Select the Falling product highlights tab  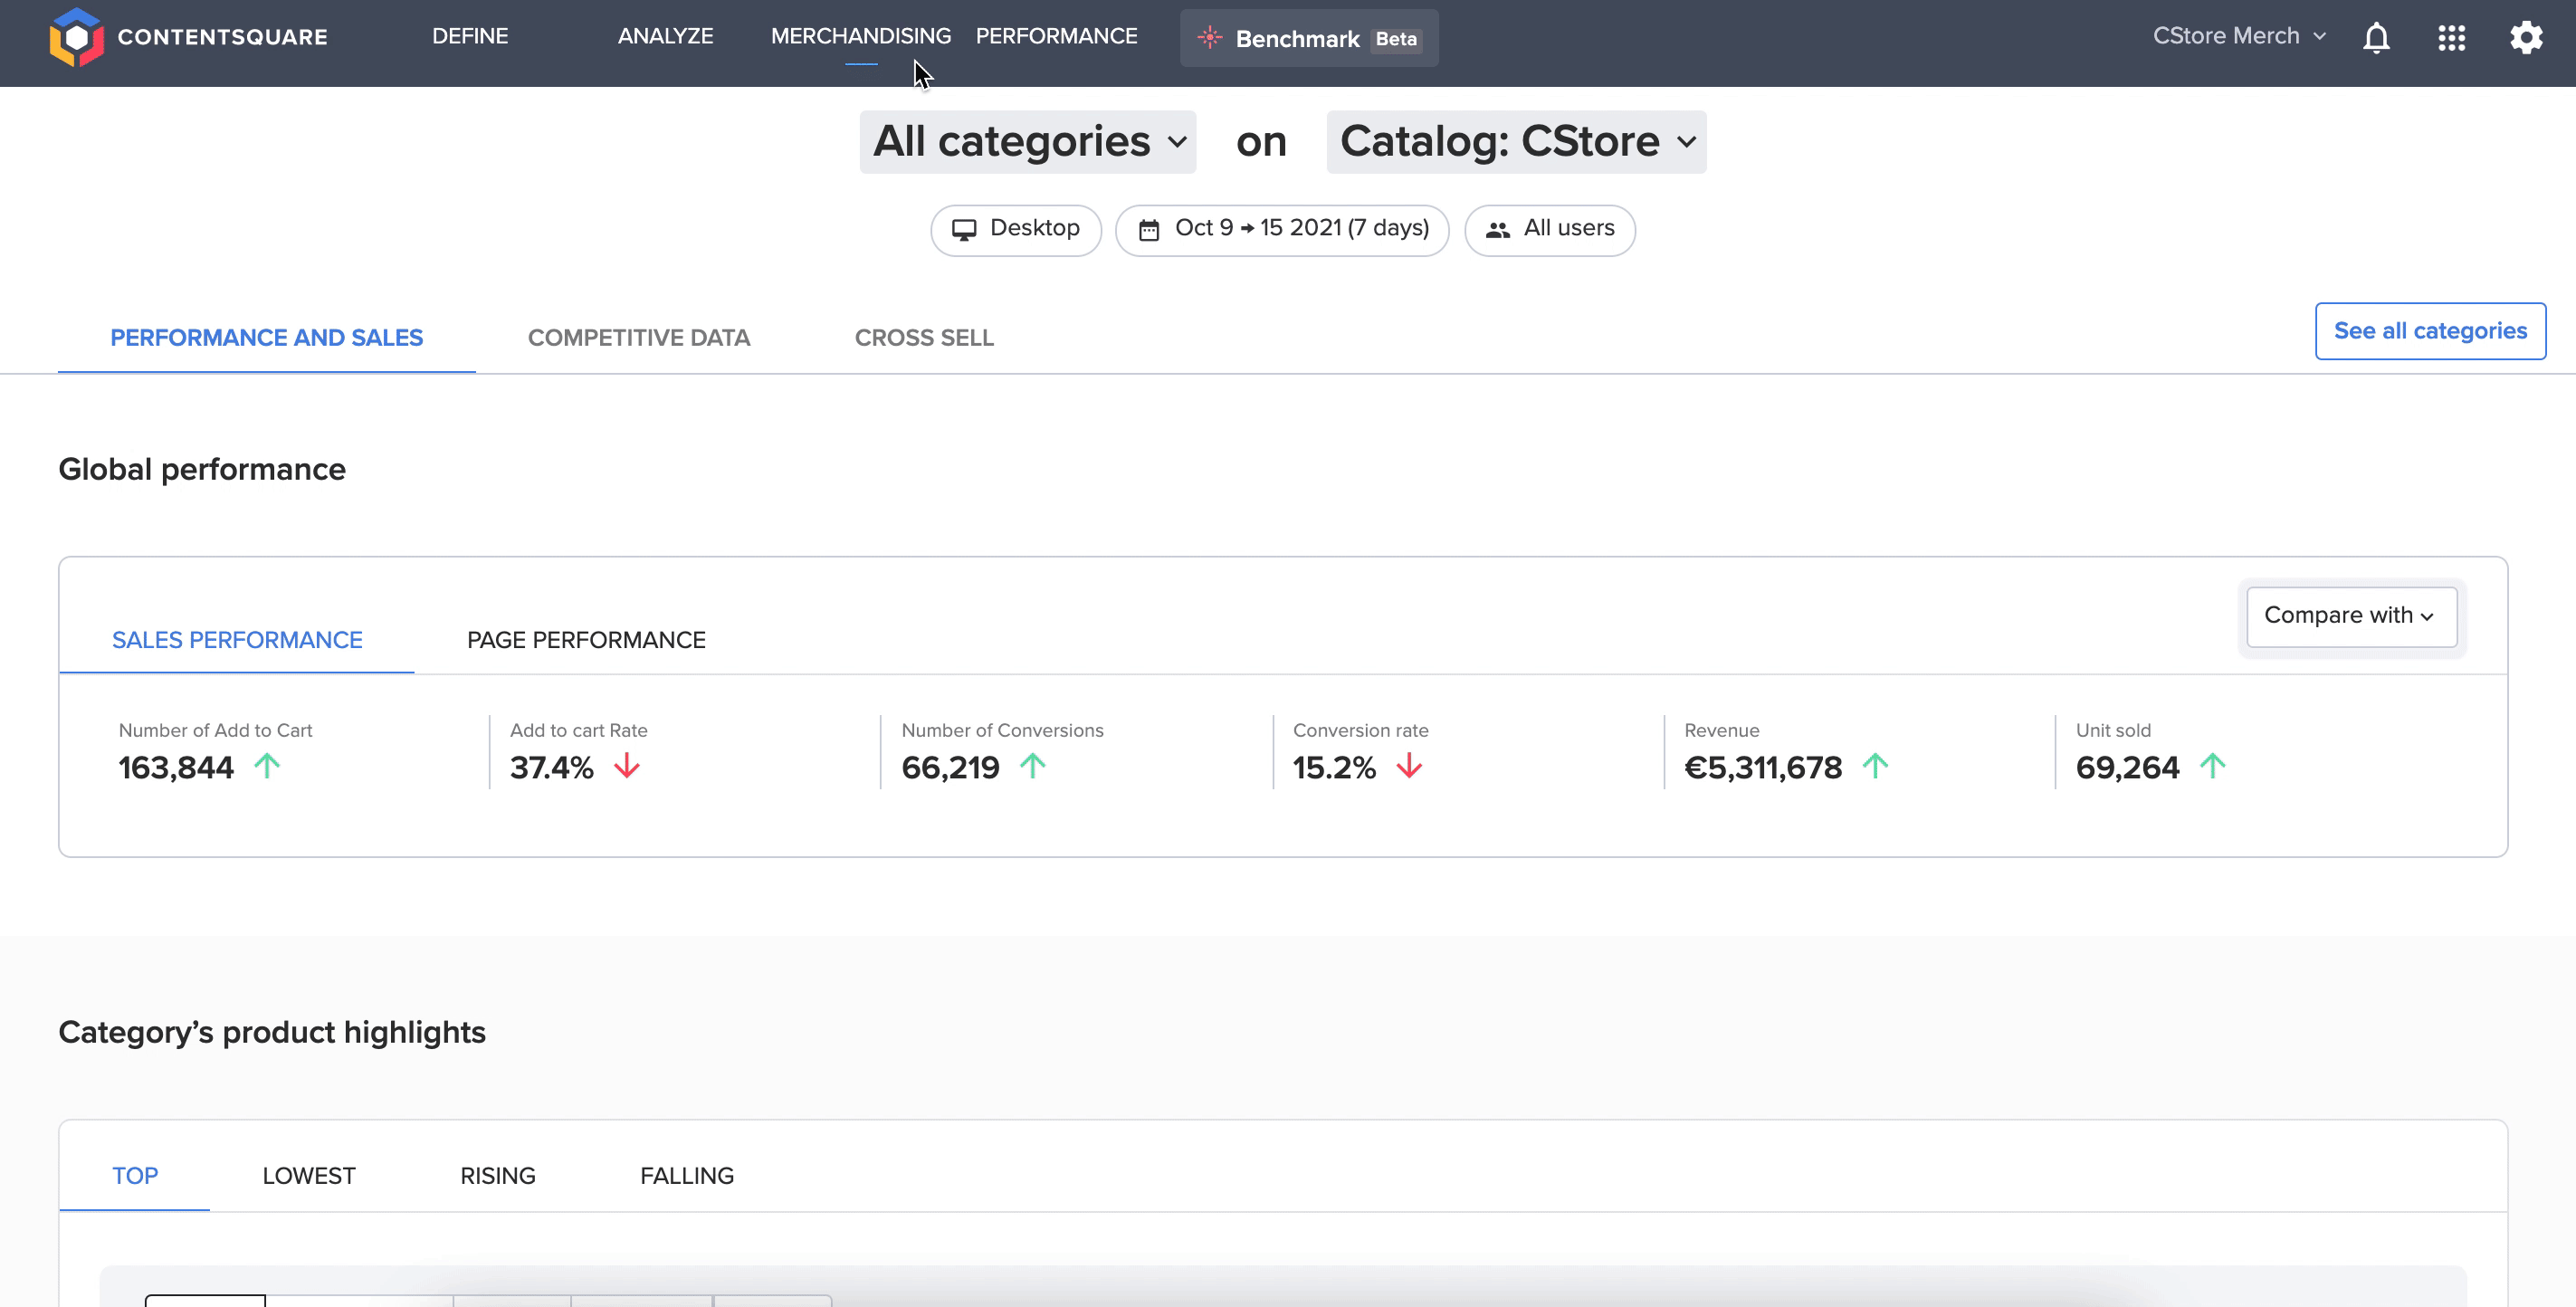687,1176
